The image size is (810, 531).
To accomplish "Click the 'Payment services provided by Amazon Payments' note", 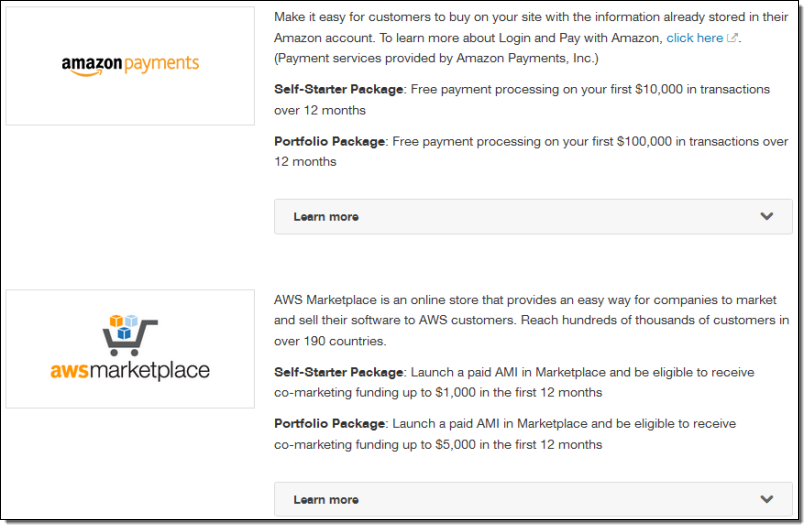I will click(436, 58).
